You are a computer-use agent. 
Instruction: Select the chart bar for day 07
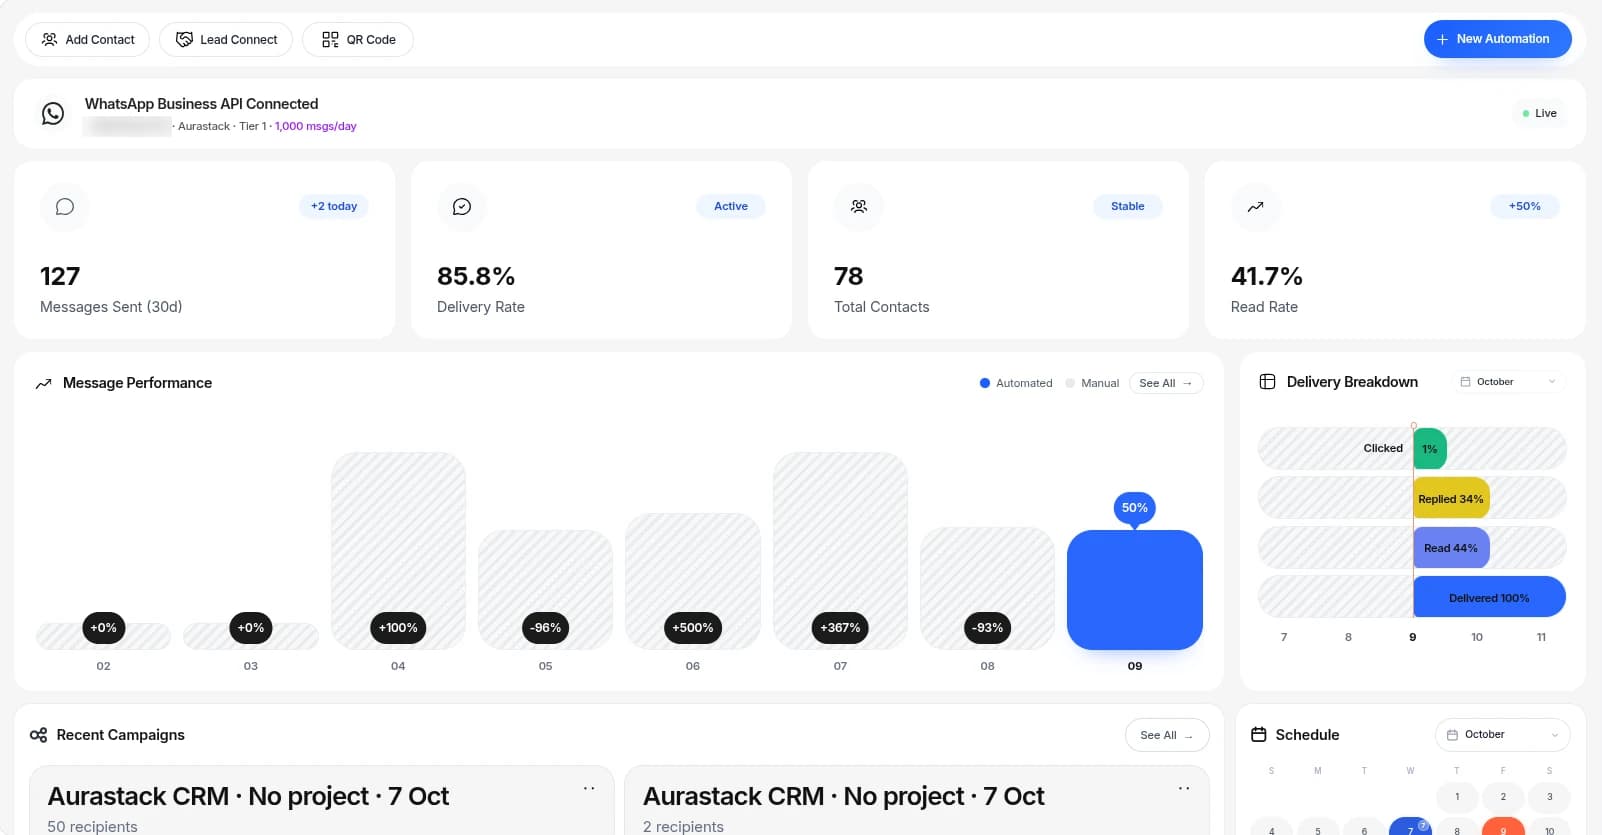(x=840, y=551)
